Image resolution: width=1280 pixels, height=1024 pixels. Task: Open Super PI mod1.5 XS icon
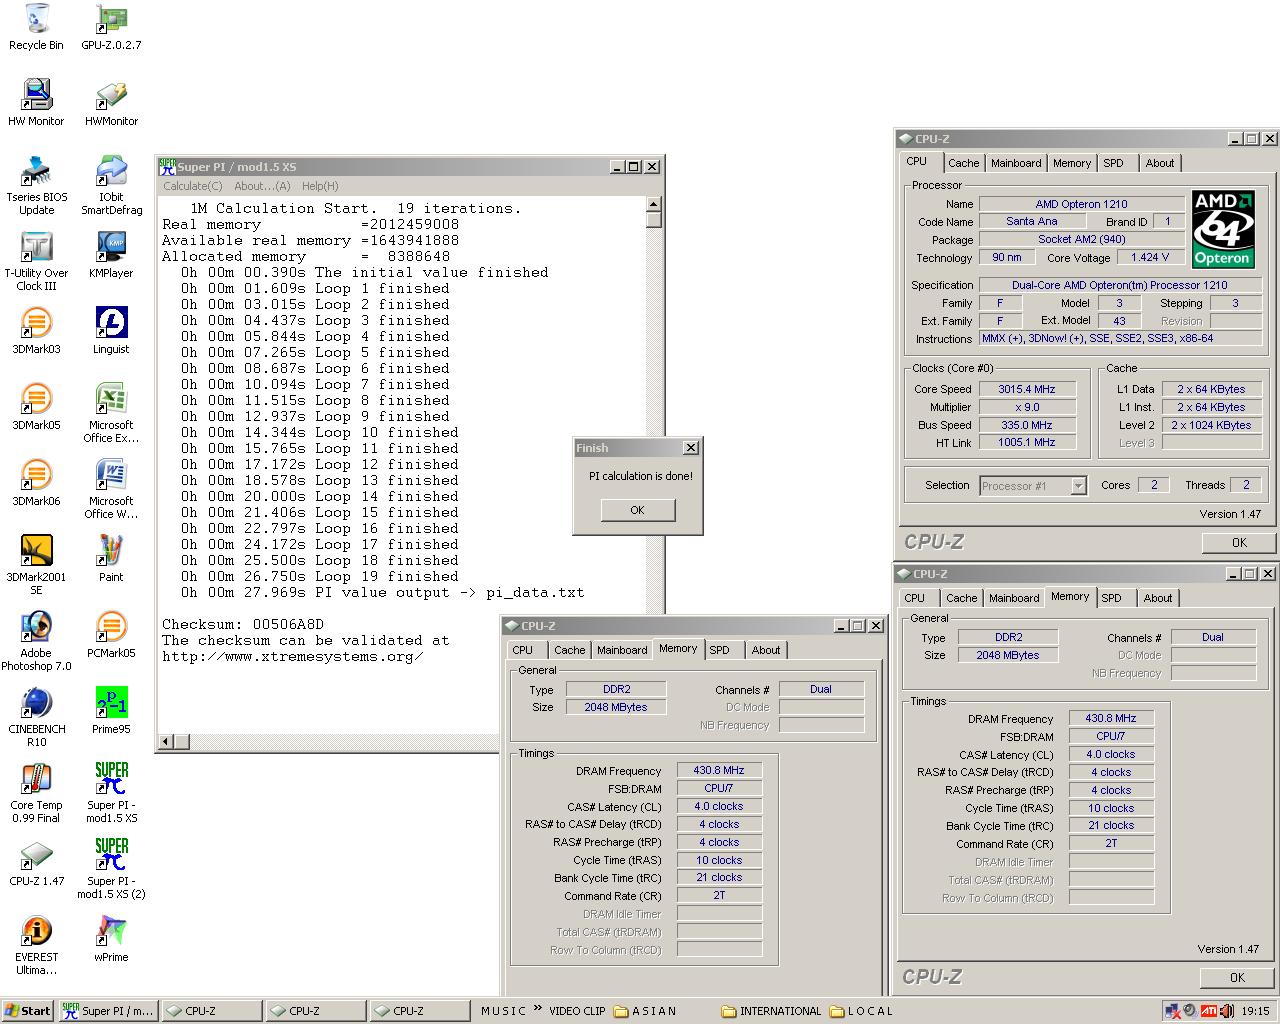coord(111,793)
